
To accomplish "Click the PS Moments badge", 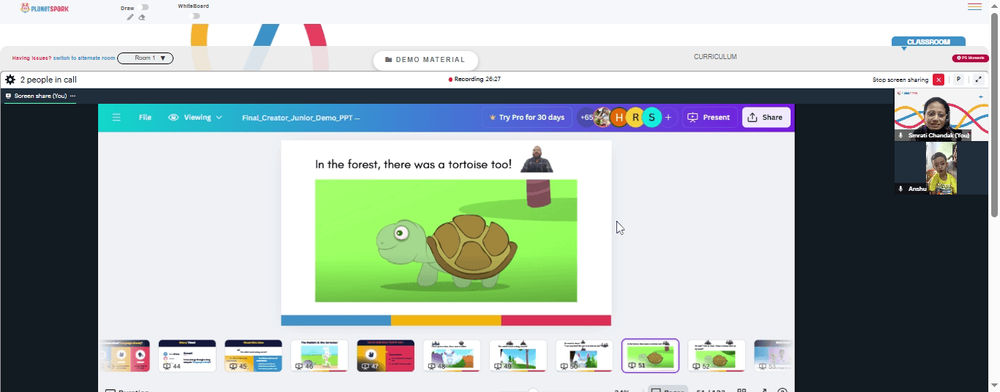I will [x=970, y=58].
